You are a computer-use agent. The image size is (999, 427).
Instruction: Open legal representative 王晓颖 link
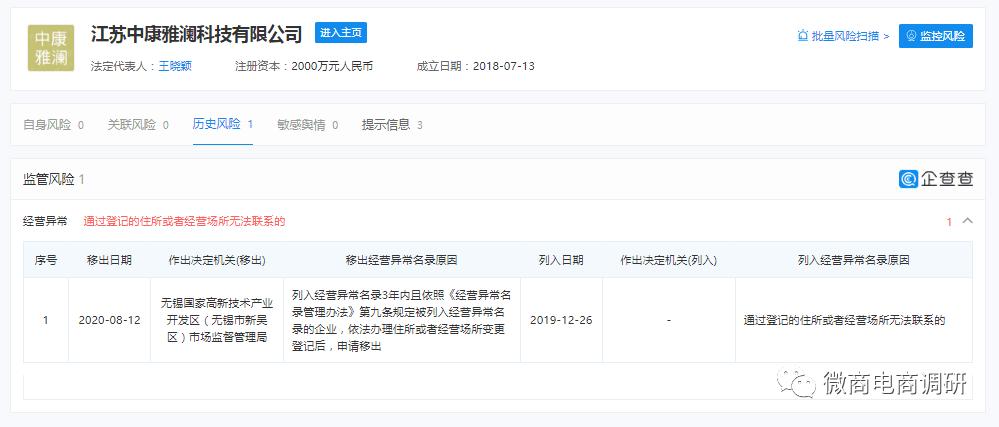tap(175, 66)
